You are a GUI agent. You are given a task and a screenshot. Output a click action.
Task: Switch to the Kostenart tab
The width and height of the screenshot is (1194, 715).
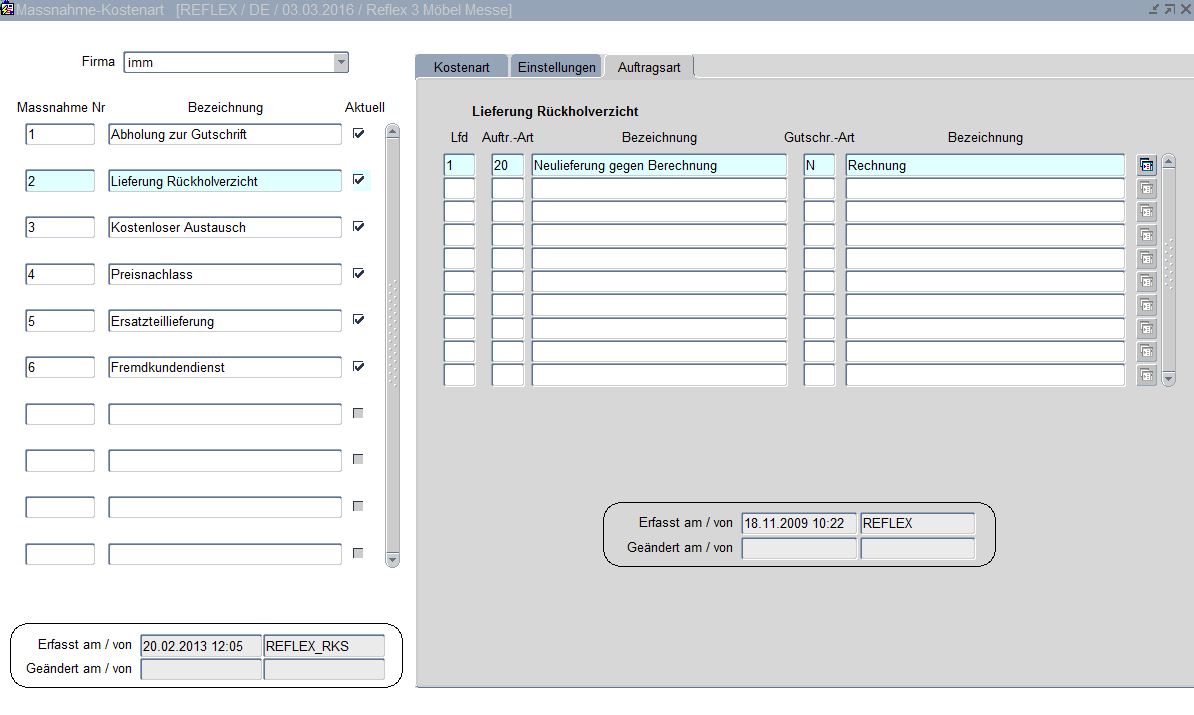pyautogui.click(x=461, y=67)
